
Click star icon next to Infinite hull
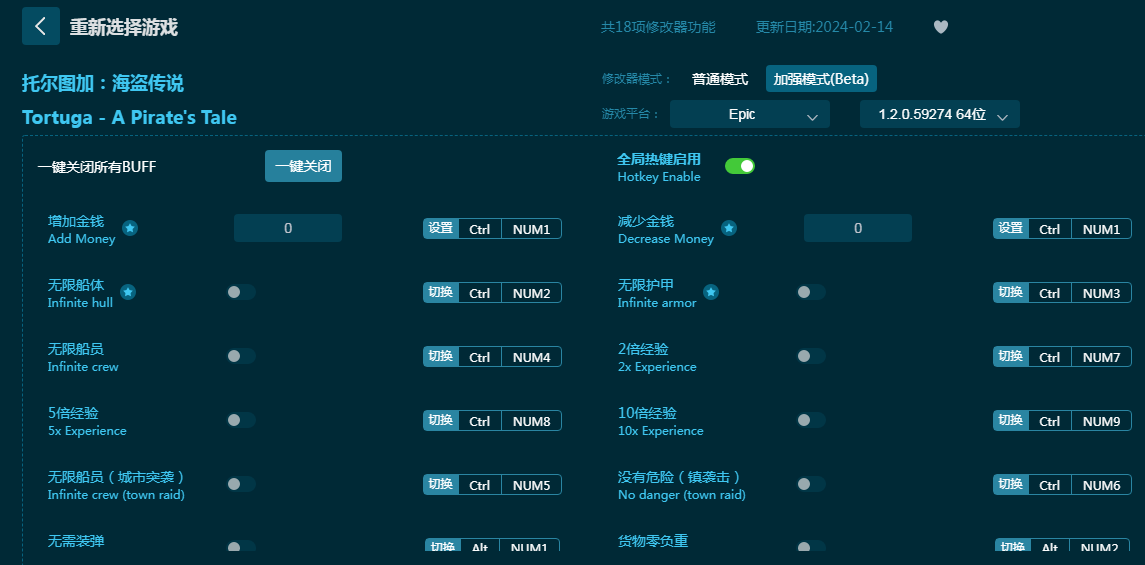point(128,292)
